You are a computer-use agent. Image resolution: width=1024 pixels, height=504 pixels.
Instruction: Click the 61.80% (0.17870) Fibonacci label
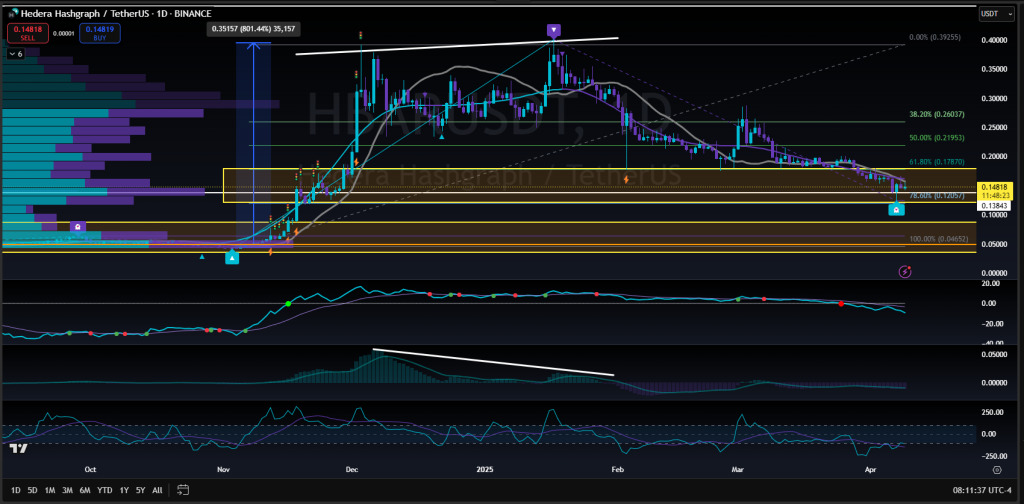(x=936, y=162)
